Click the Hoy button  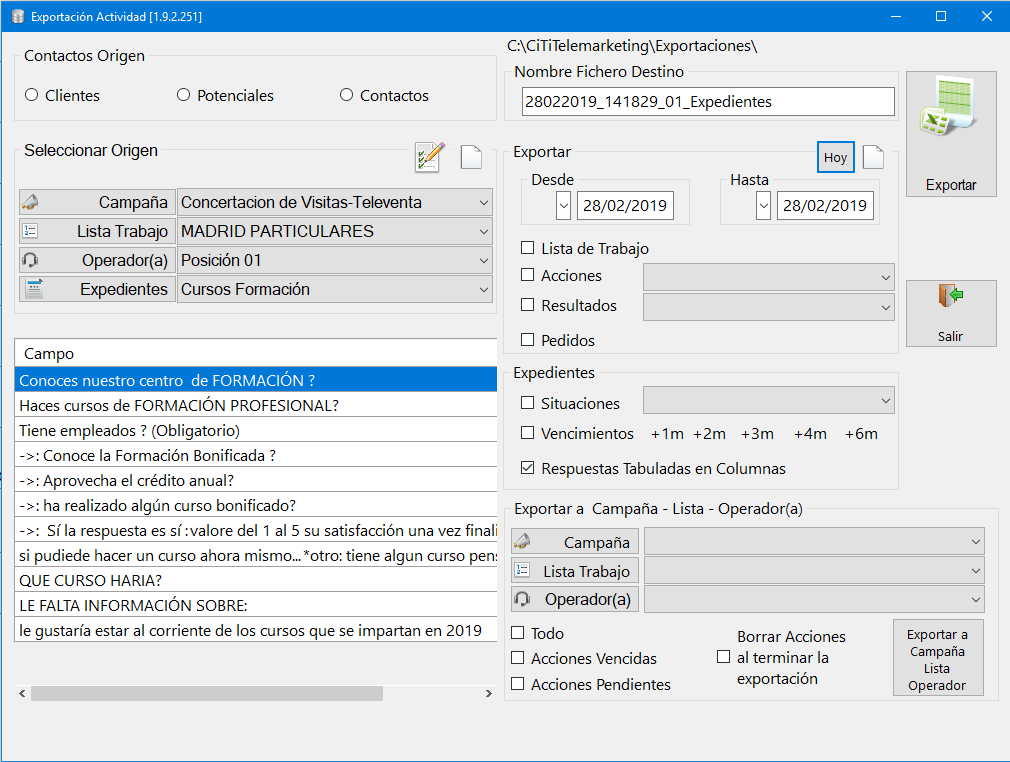tap(835, 157)
